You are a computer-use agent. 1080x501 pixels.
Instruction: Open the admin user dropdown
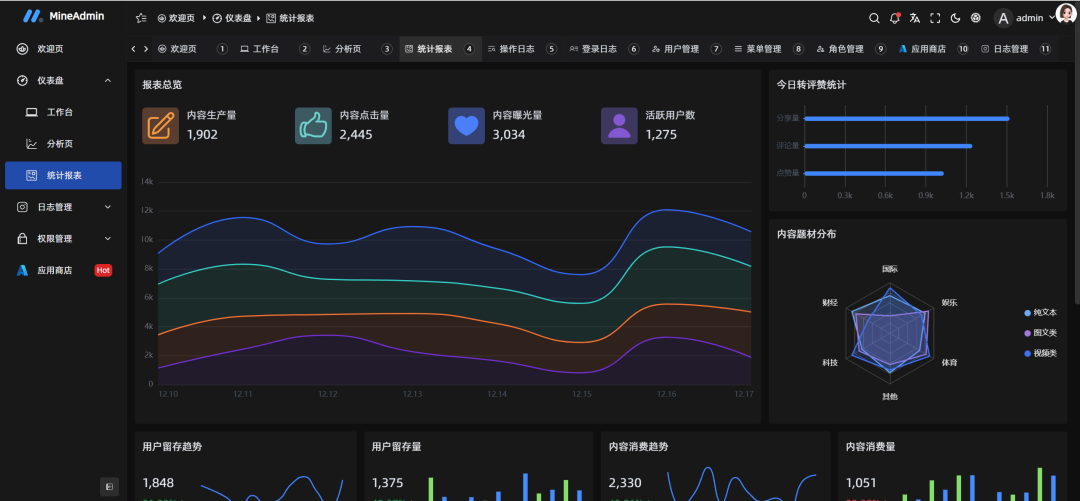[x=1027, y=18]
